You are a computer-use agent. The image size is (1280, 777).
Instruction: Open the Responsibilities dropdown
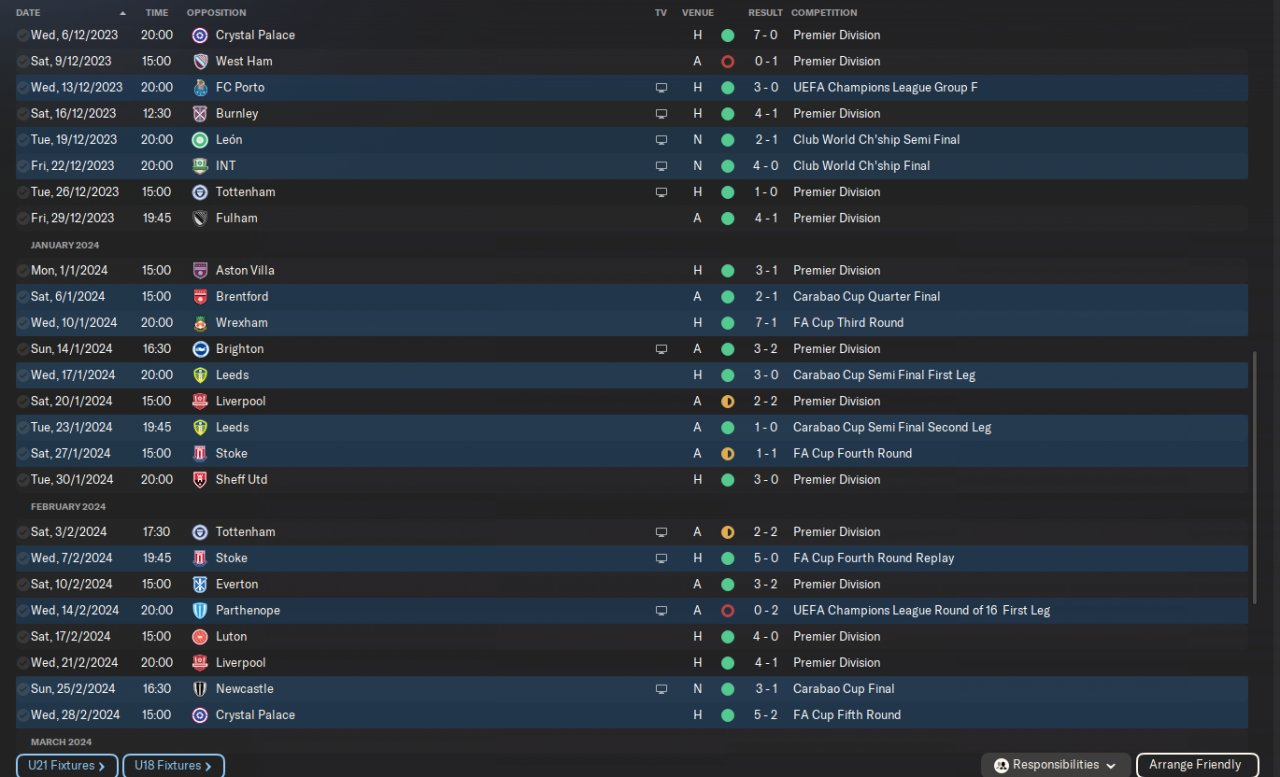click(1056, 765)
